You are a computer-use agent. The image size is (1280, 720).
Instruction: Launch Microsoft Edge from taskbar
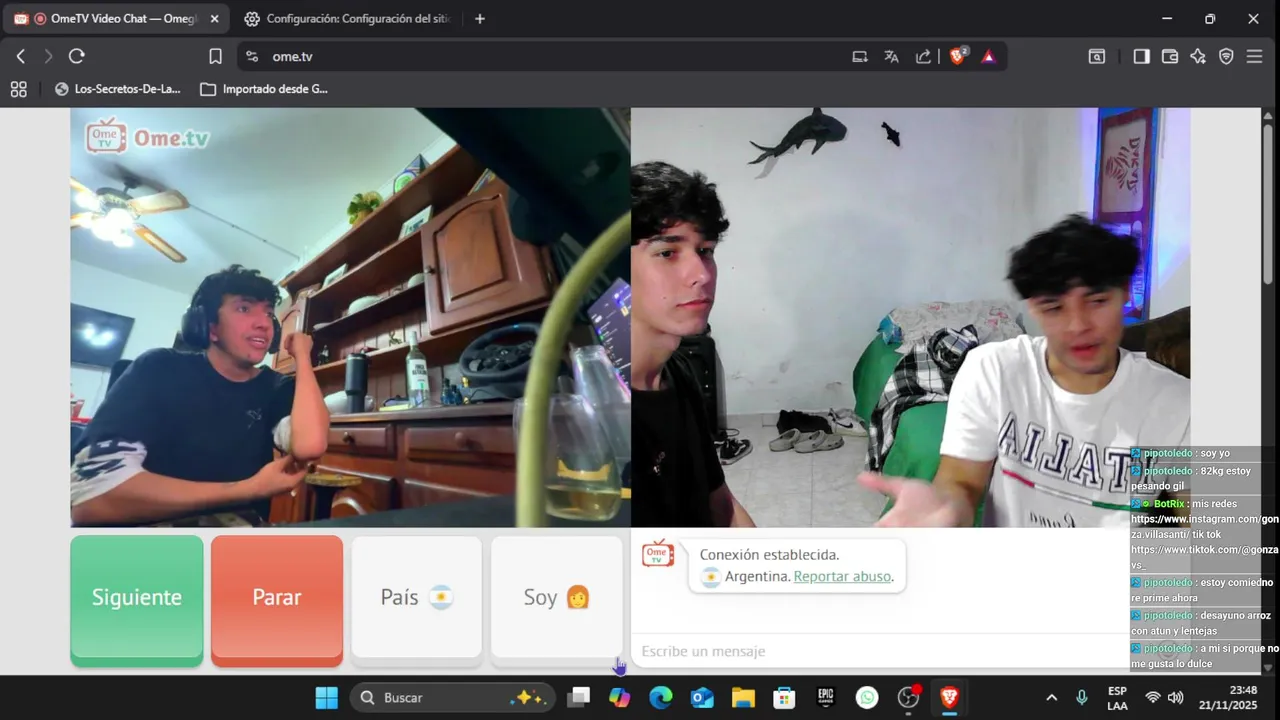pyautogui.click(x=661, y=698)
